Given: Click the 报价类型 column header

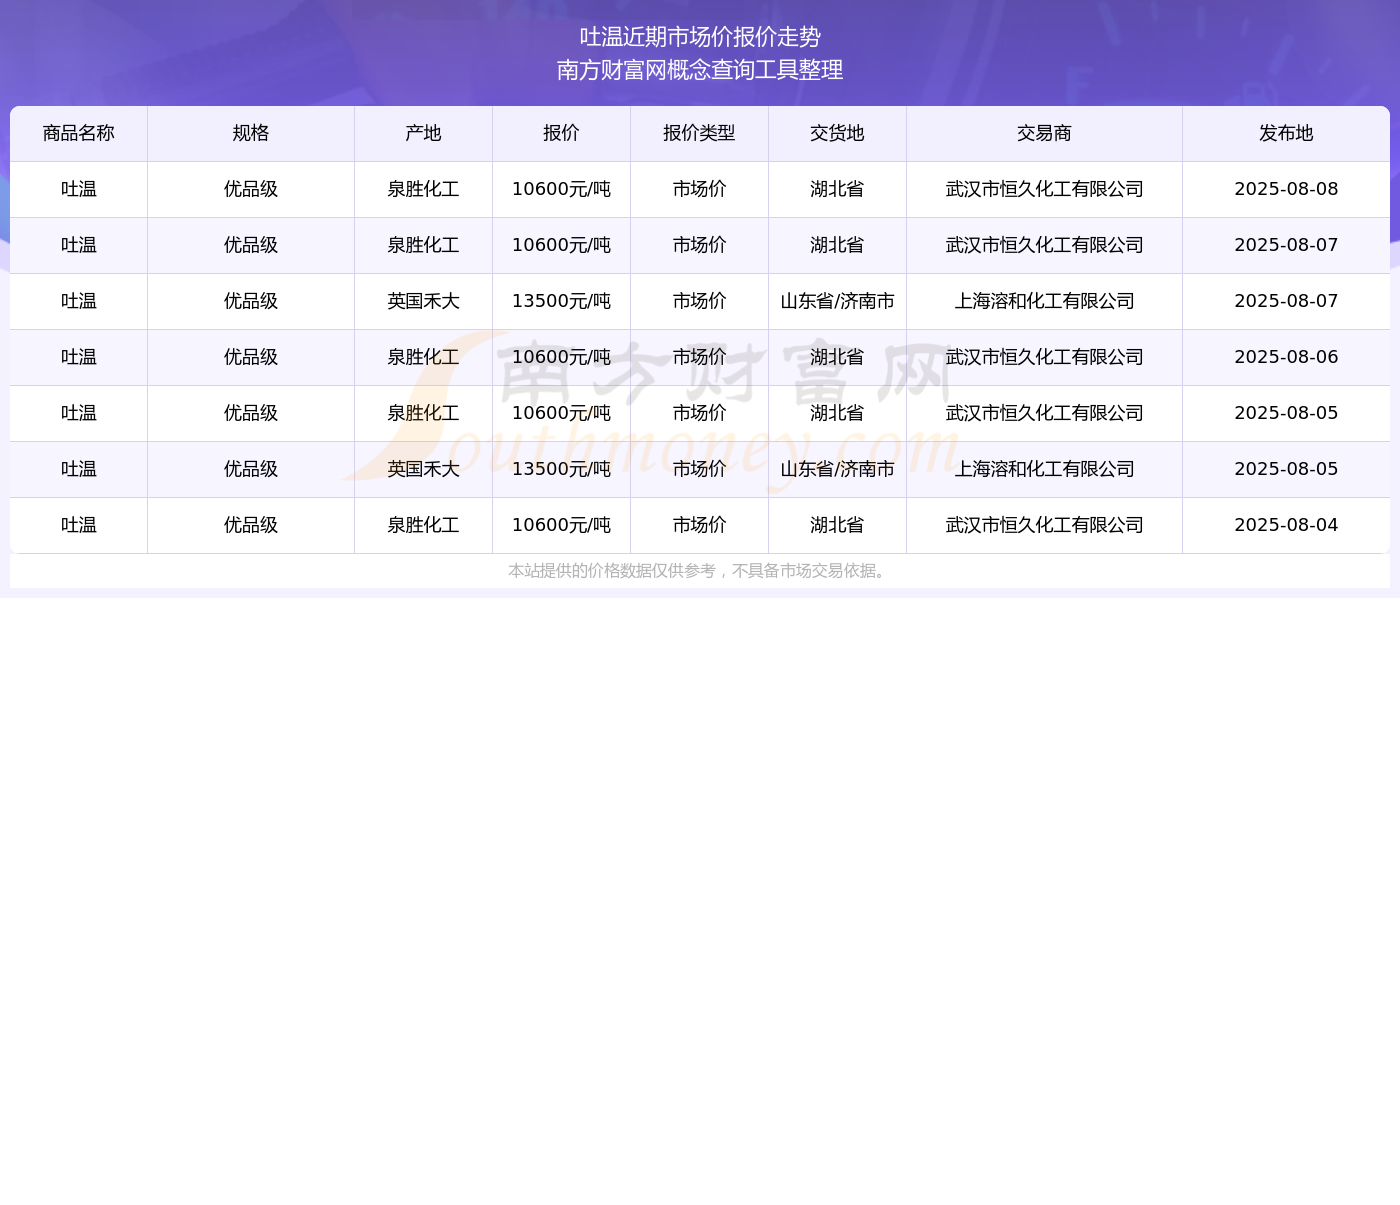Looking at the screenshot, I should (x=699, y=133).
